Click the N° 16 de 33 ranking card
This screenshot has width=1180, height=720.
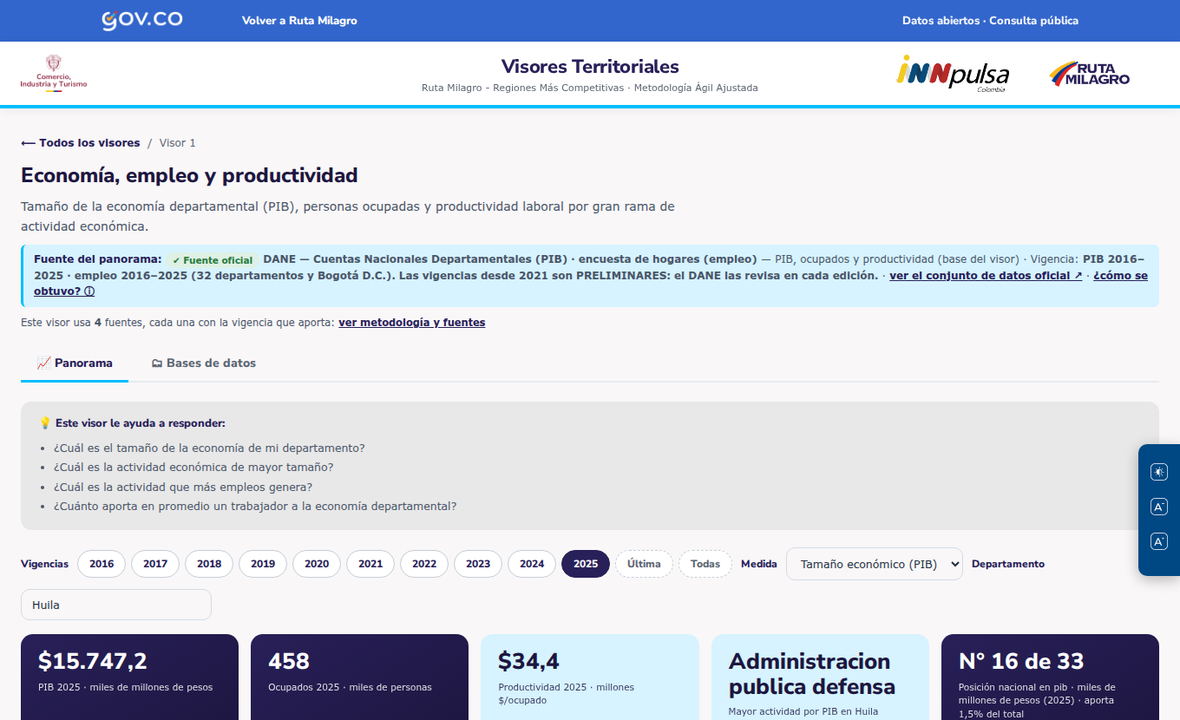[x=1050, y=677]
